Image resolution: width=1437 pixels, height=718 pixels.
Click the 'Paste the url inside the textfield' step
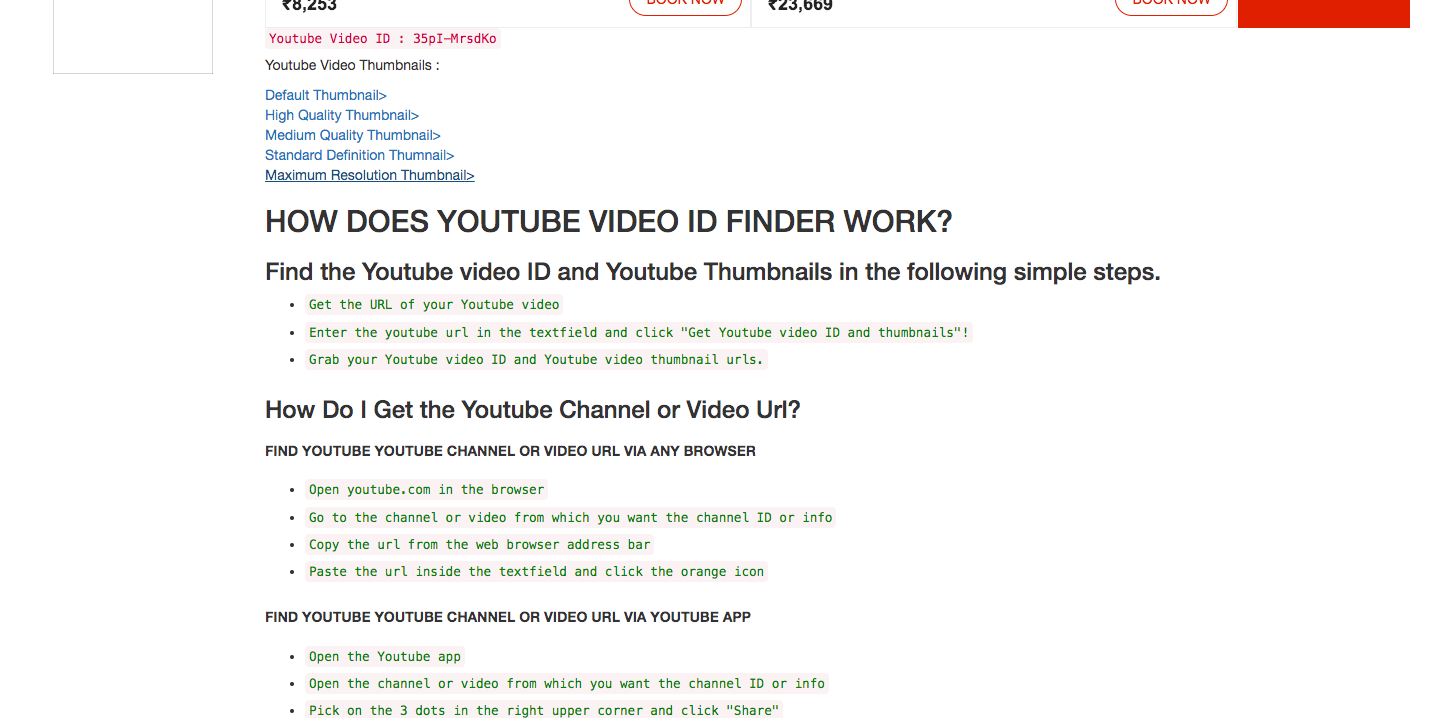(537, 572)
